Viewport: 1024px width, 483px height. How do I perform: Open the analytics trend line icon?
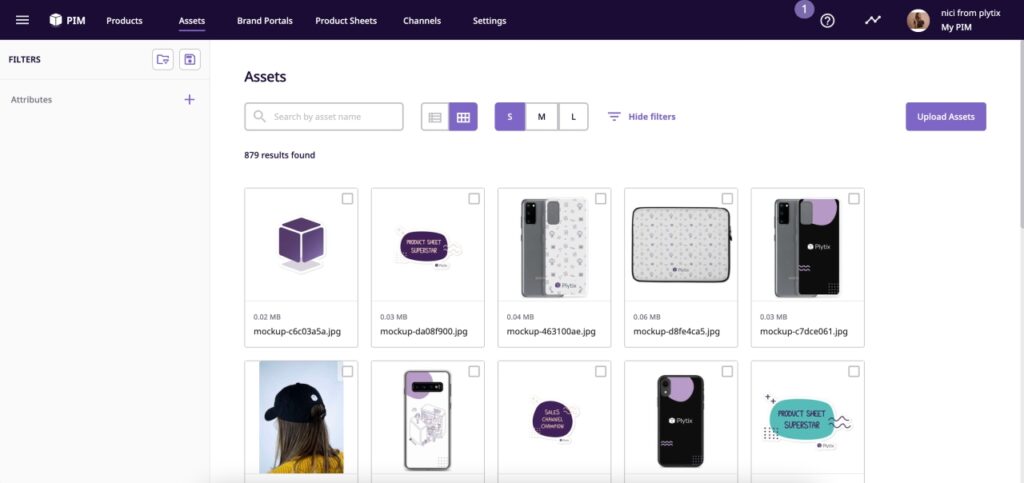coord(873,20)
